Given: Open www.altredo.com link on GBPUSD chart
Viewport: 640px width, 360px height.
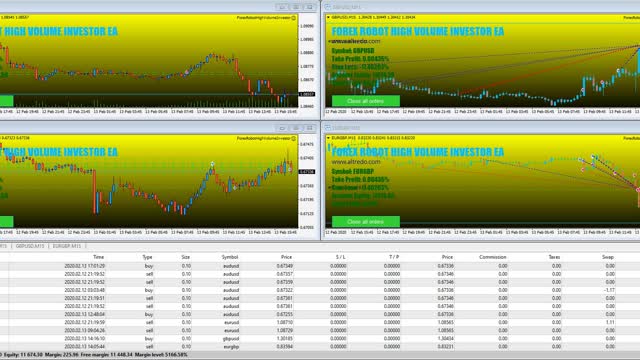Looking at the screenshot, I should [x=356, y=41].
